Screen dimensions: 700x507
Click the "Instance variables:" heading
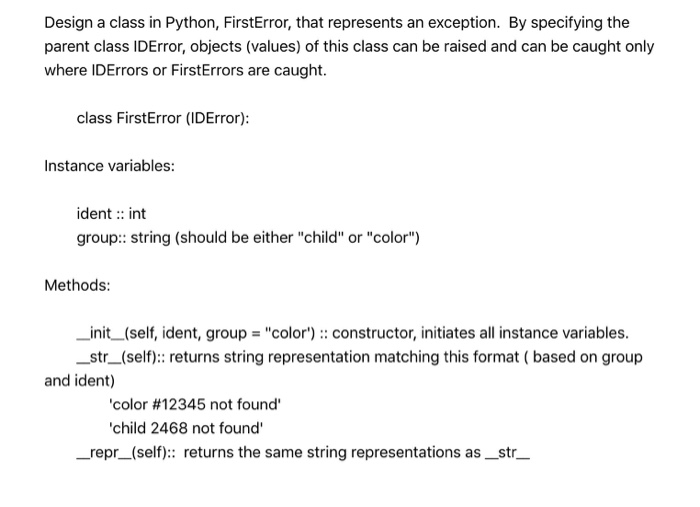(110, 166)
